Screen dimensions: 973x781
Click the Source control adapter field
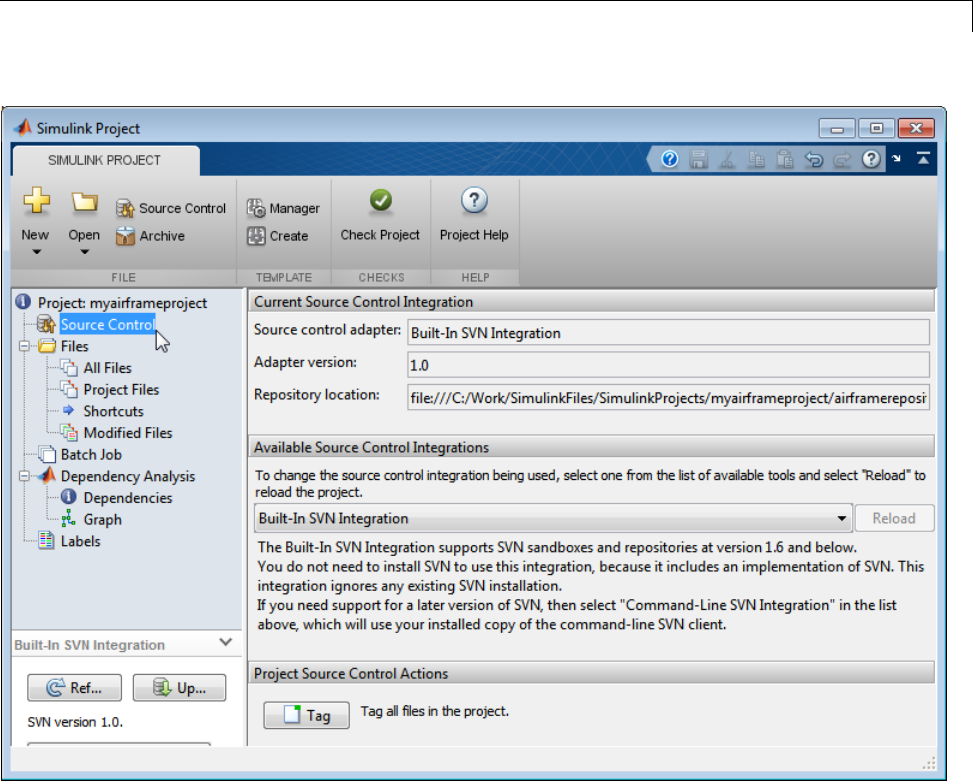pyautogui.click(x=668, y=332)
